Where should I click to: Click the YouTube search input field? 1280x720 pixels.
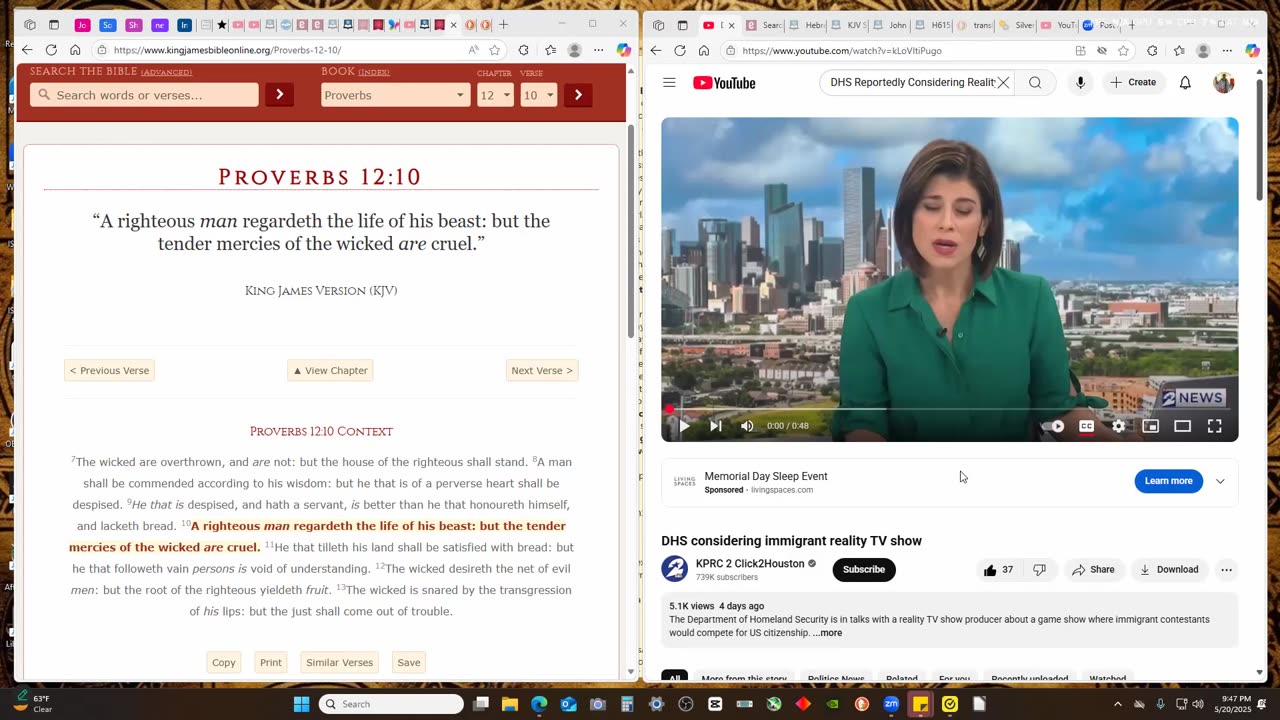(910, 83)
